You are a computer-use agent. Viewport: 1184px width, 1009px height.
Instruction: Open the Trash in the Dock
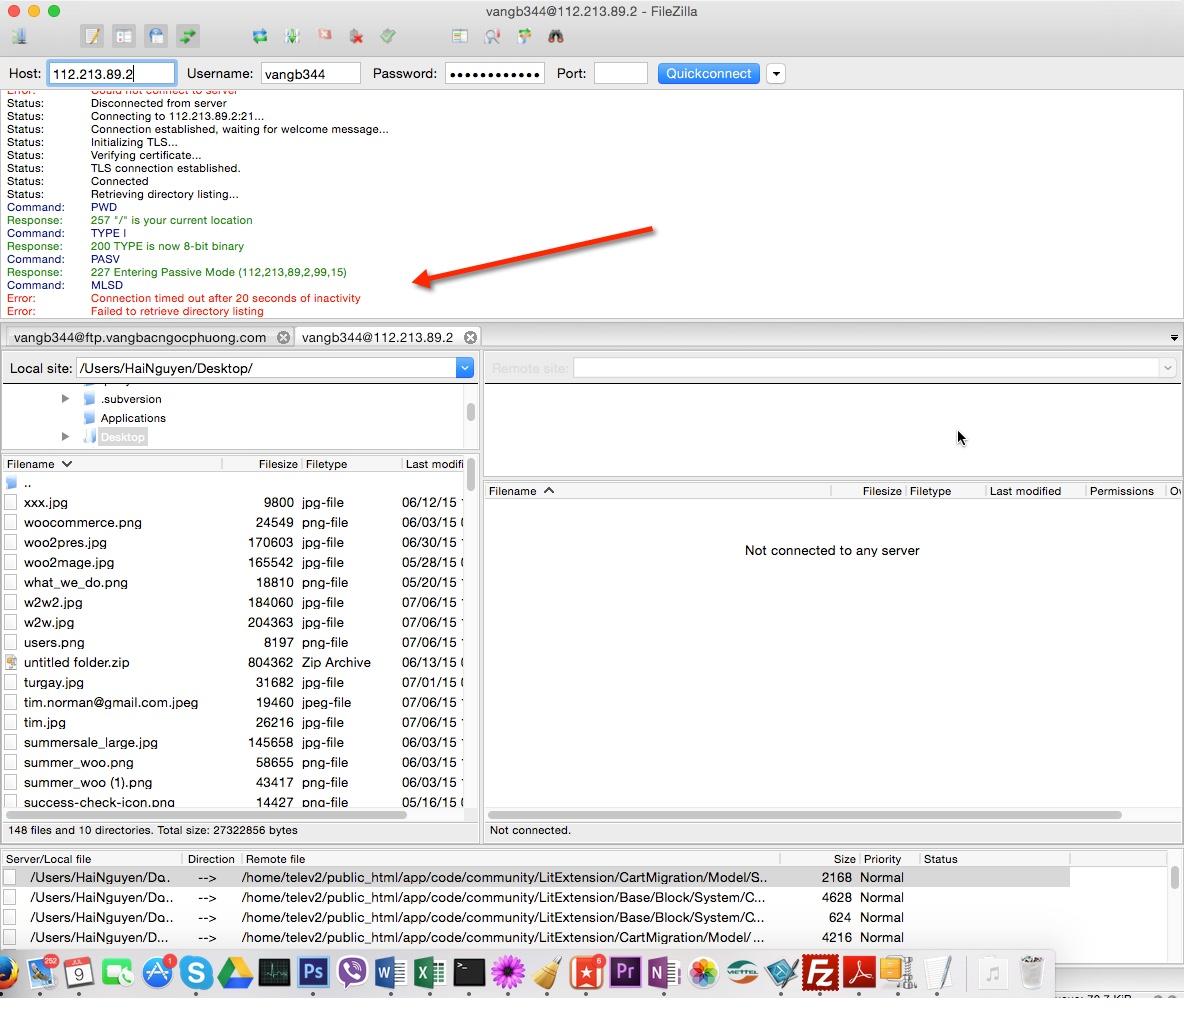coord(1031,972)
